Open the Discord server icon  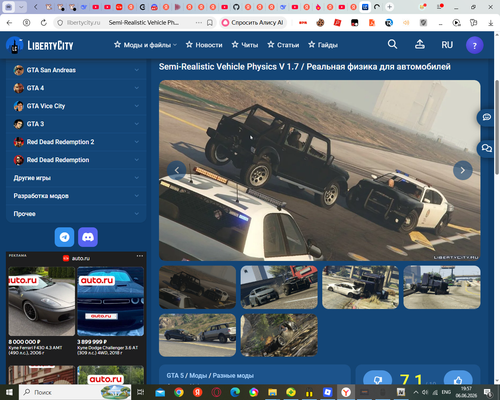(x=88, y=237)
